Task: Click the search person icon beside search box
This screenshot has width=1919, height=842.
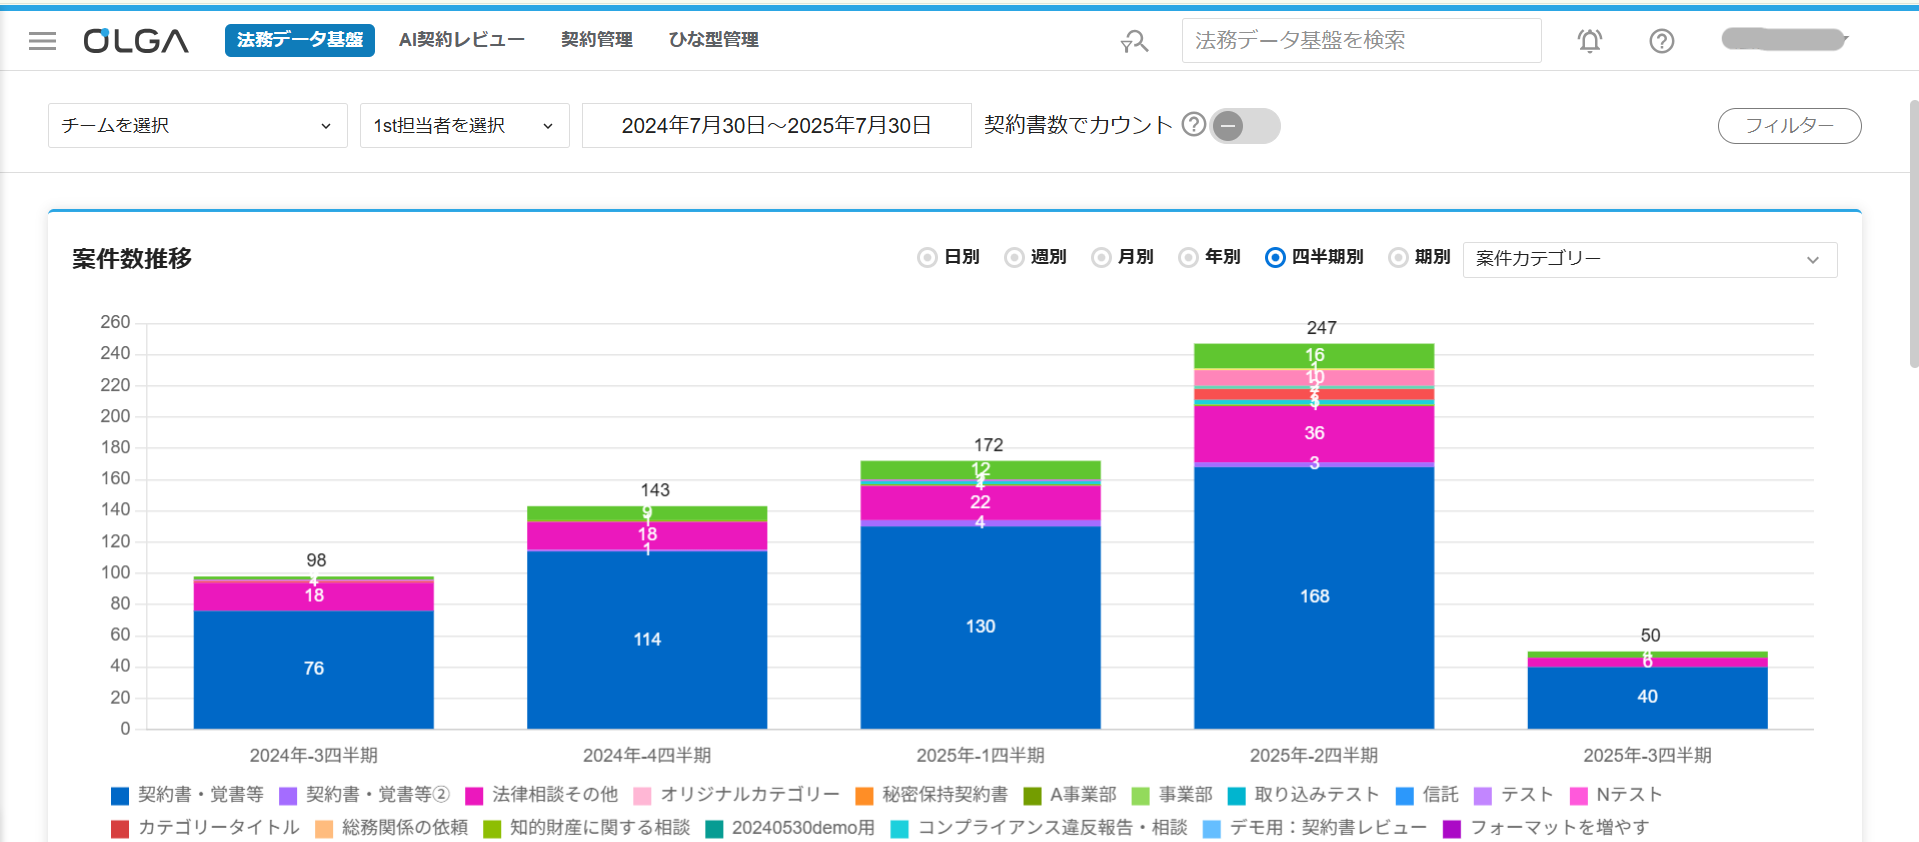Action: click(1134, 41)
